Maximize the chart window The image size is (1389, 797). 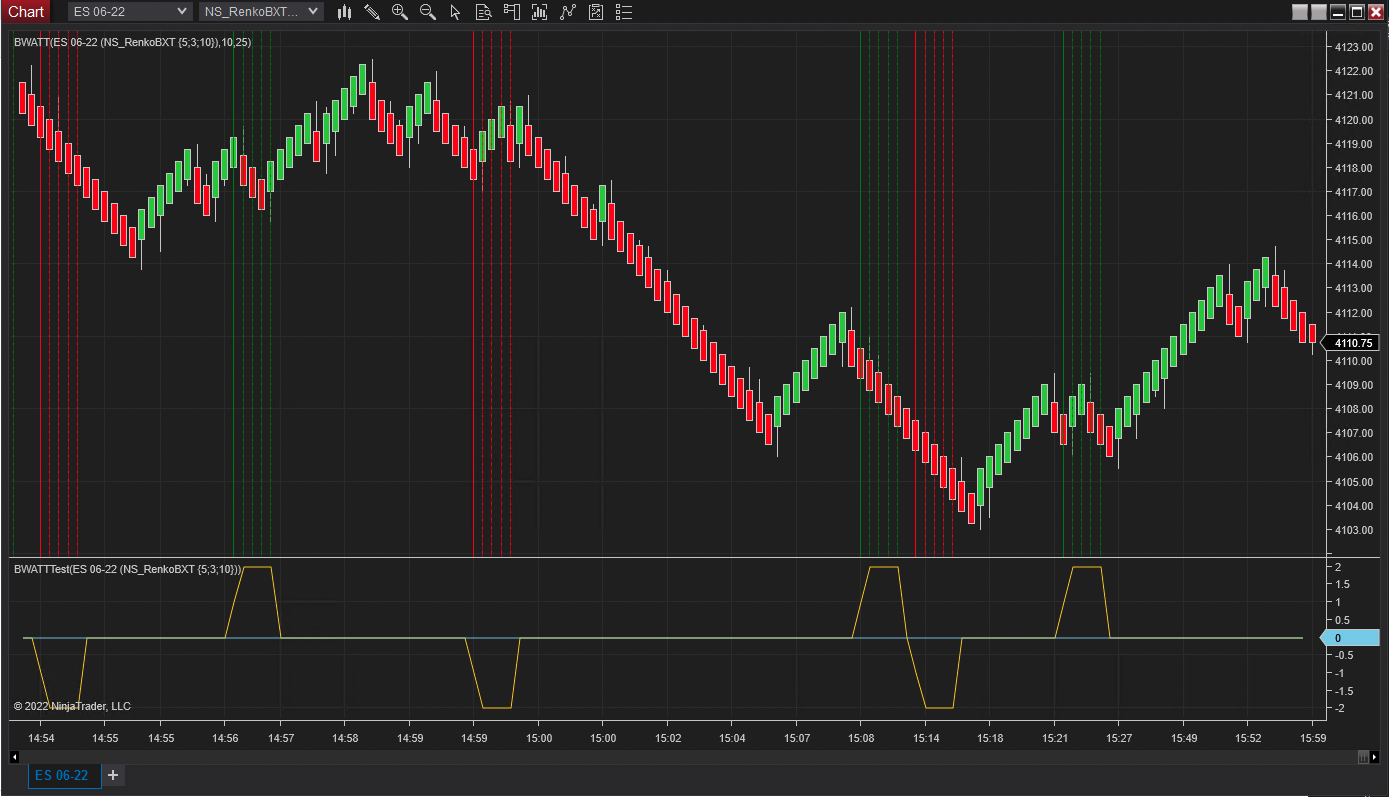click(1357, 12)
